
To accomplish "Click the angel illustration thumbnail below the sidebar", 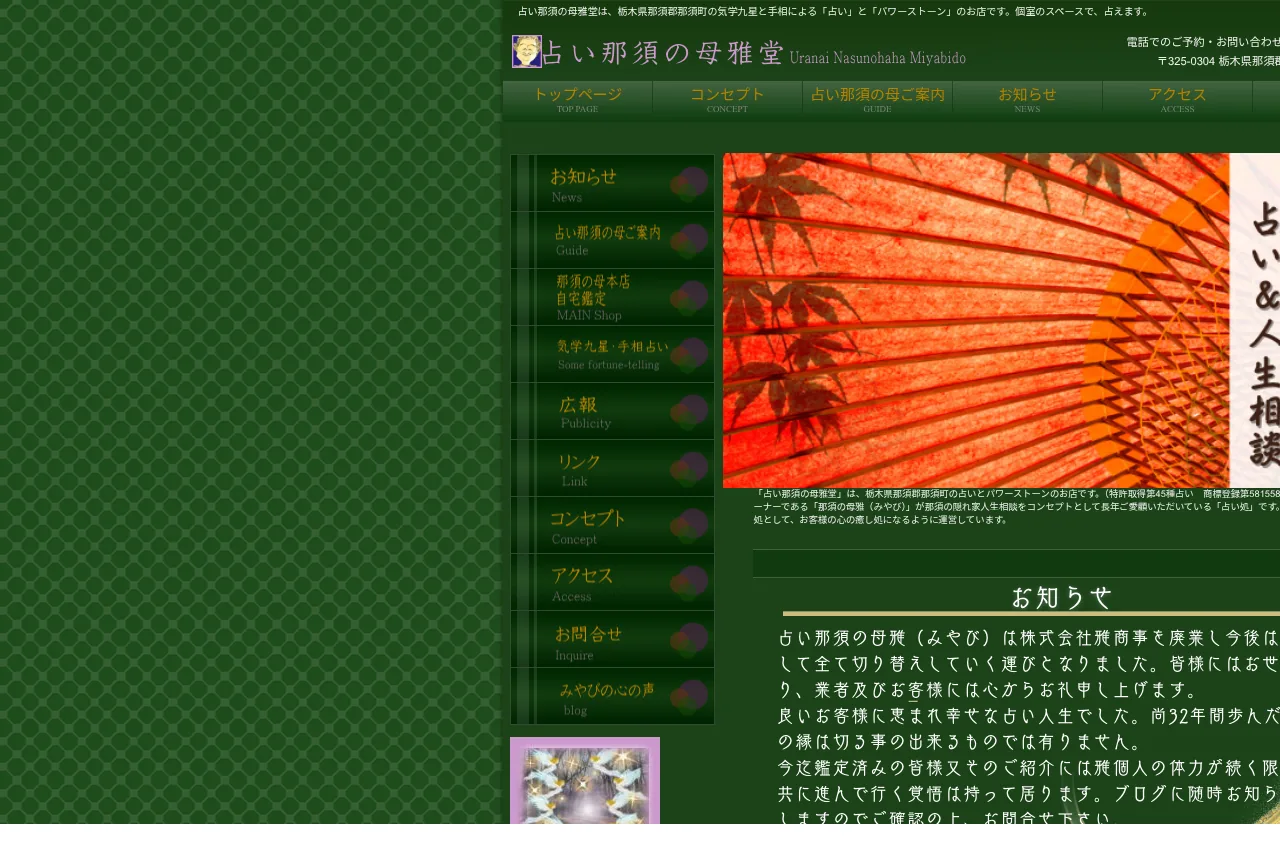I will click(585, 781).
